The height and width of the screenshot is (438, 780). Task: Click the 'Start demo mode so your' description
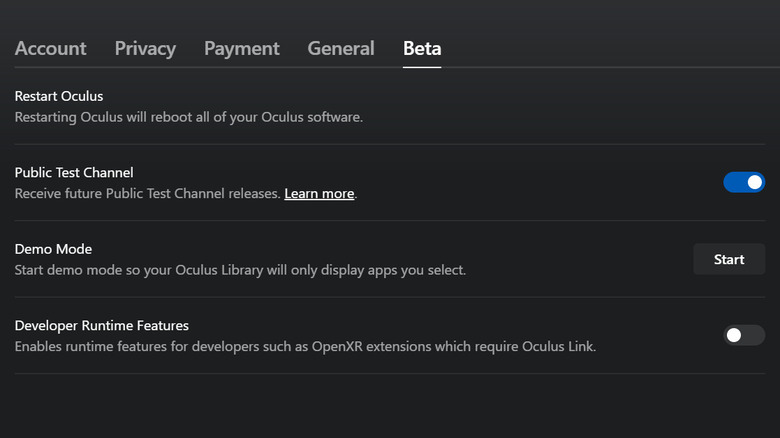[x=240, y=270]
